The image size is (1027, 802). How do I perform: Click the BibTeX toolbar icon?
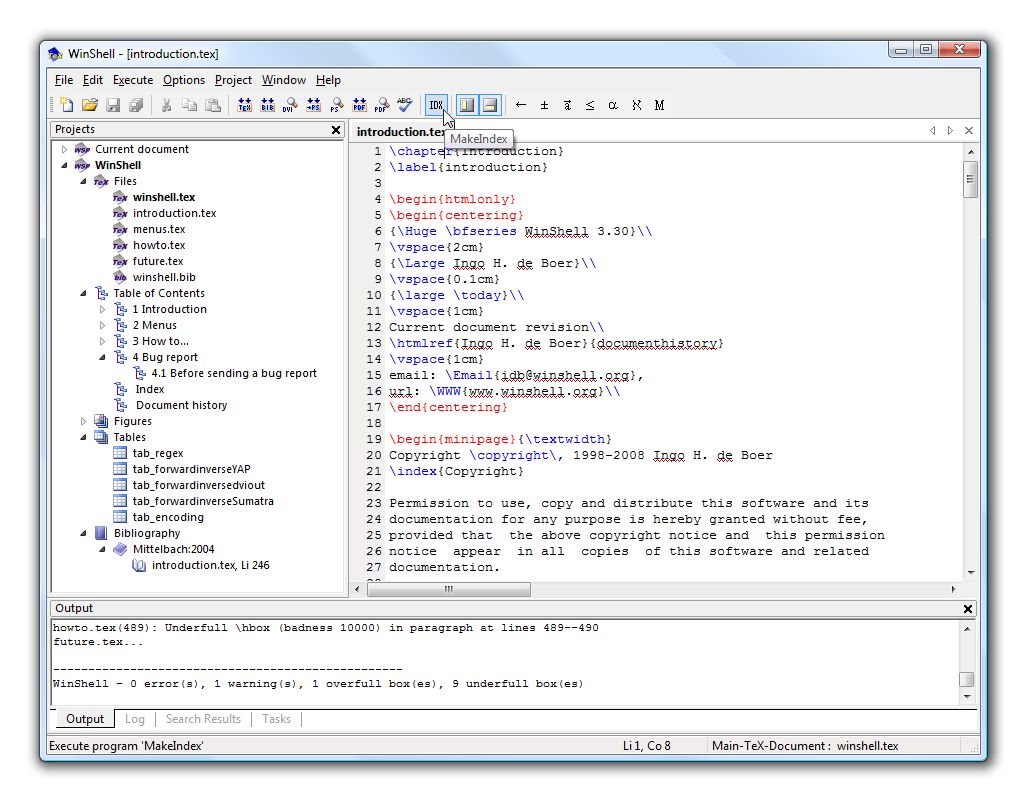268,104
